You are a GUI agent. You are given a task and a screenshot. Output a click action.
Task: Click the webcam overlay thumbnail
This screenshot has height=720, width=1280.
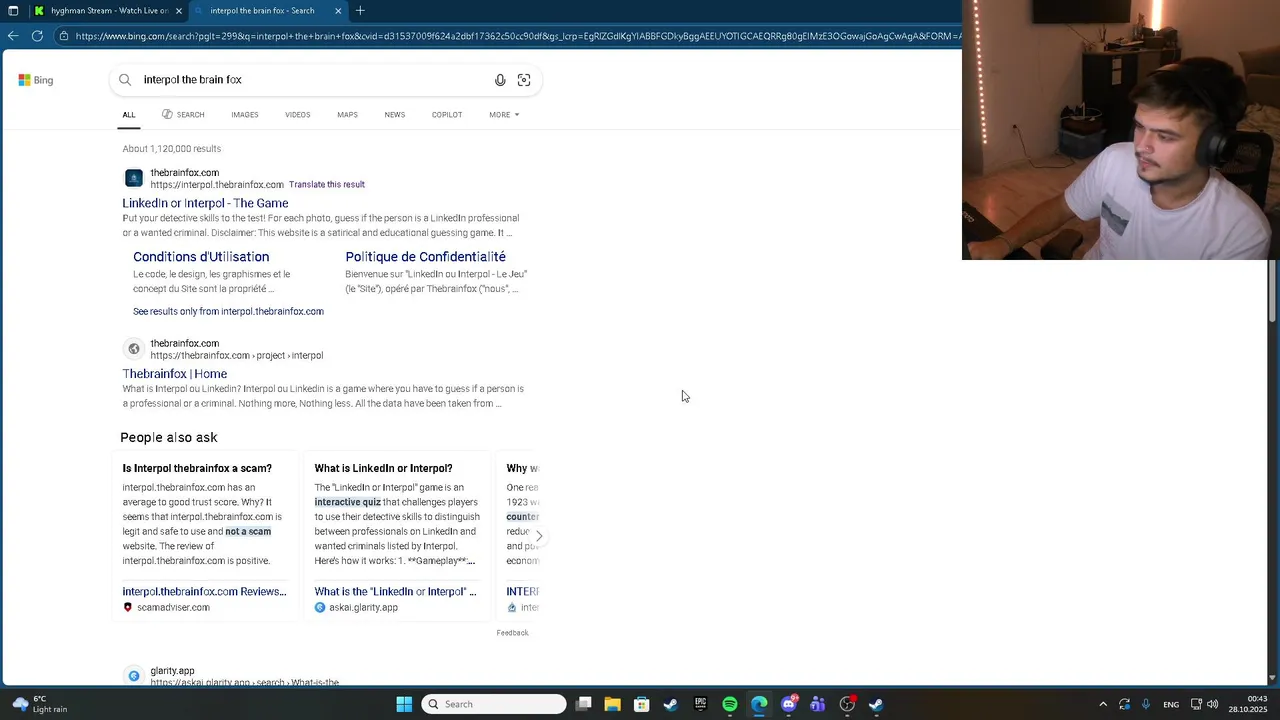click(x=1121, y=130)
